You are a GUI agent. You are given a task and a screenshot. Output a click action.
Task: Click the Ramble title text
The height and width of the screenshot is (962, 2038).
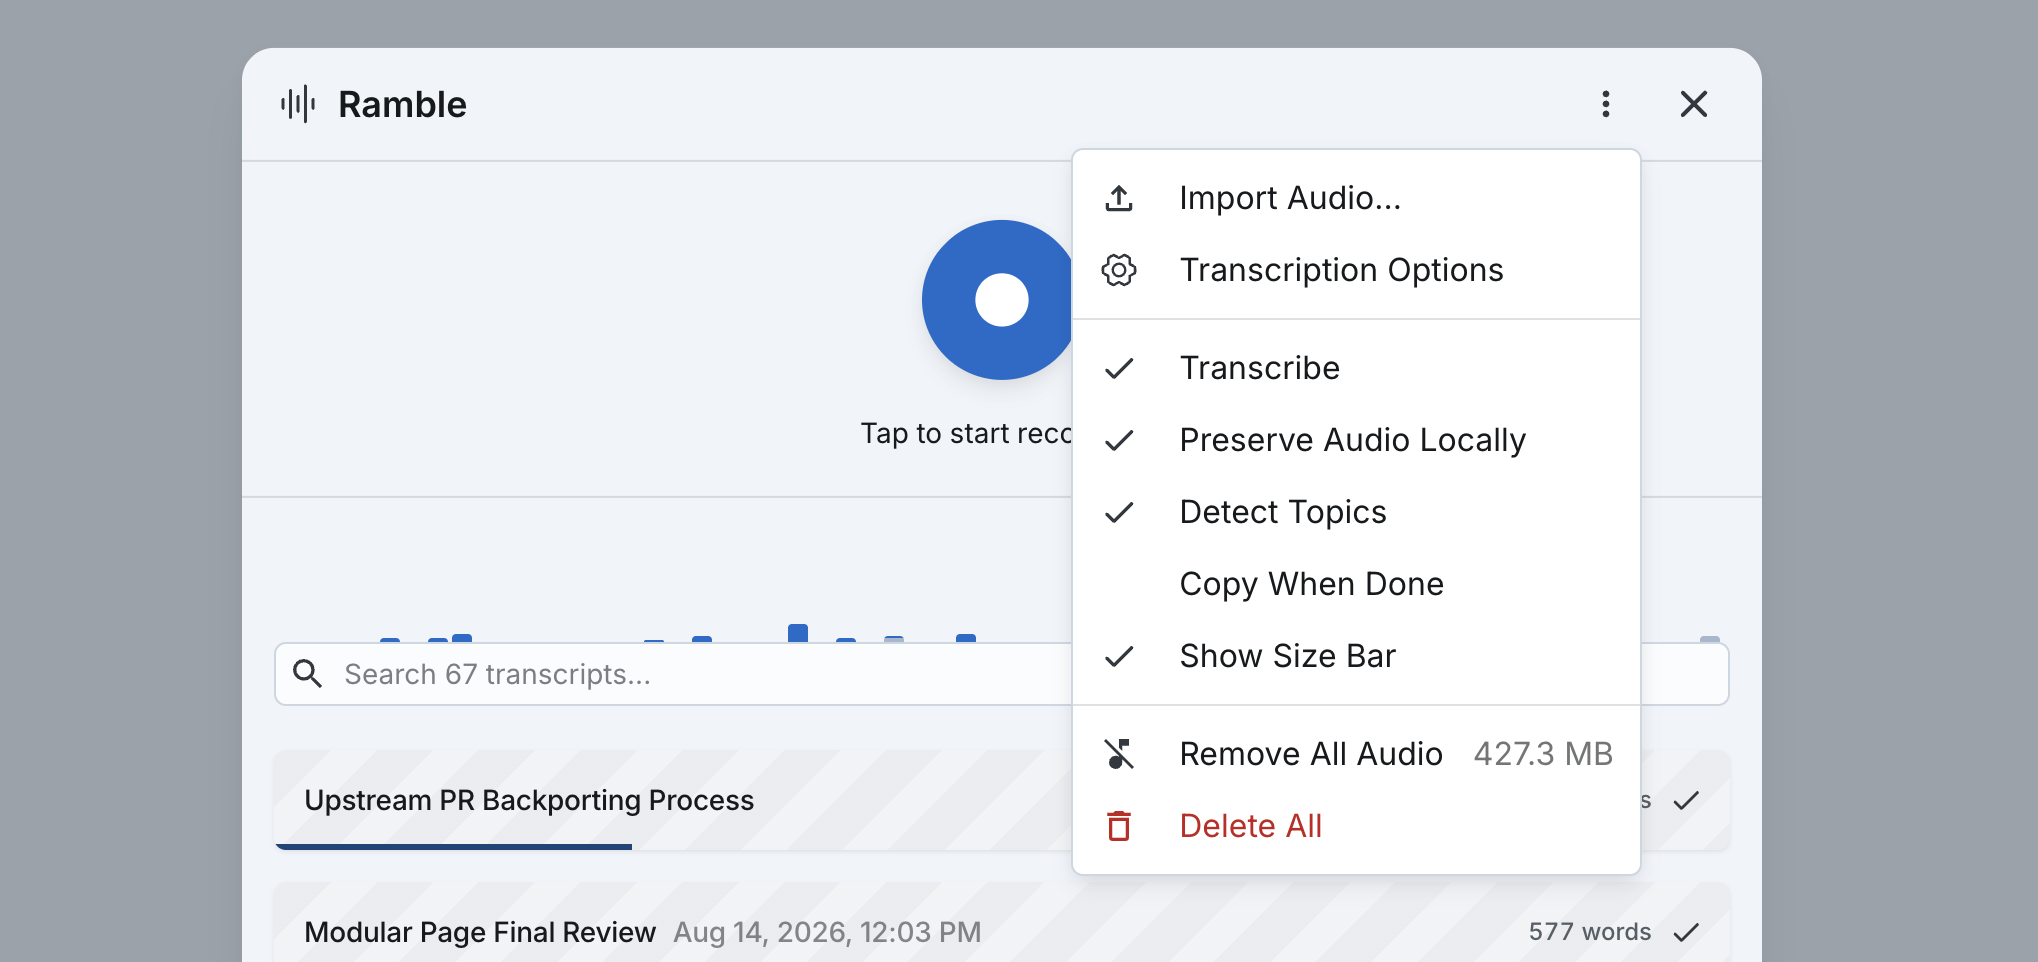[402, 104]
